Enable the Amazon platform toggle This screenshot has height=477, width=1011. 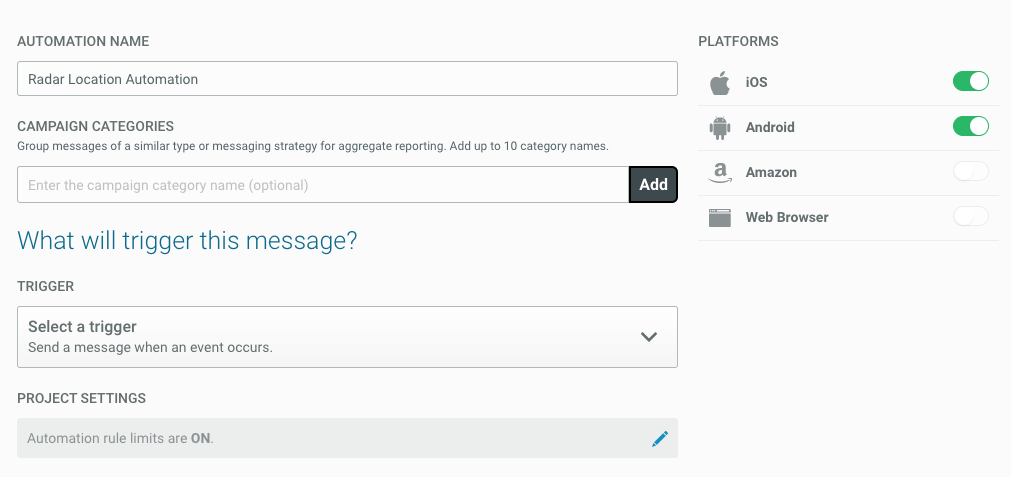(970, 172)
